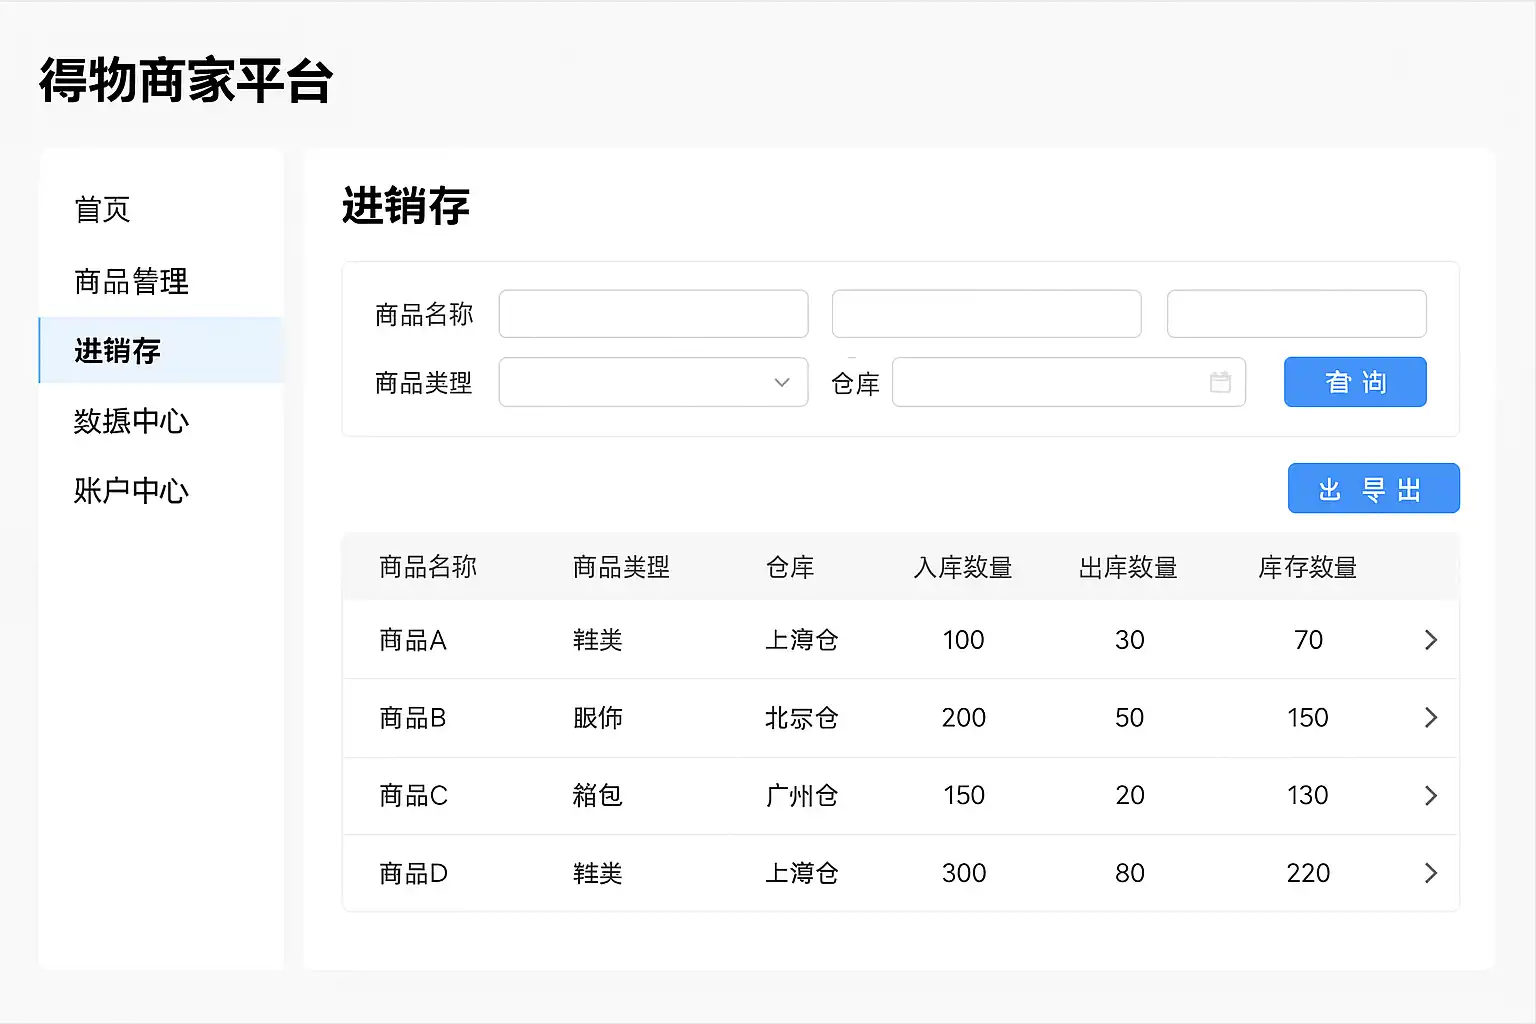Click the warehouse cell in the 商品B row
The image size is (1536, 1024).
[802, 718]
